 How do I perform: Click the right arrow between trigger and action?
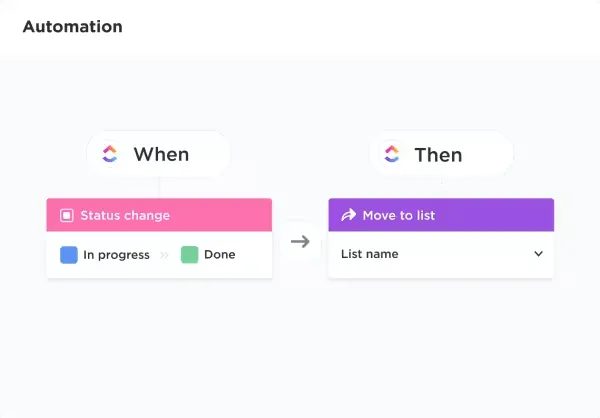tap(300, 242)
